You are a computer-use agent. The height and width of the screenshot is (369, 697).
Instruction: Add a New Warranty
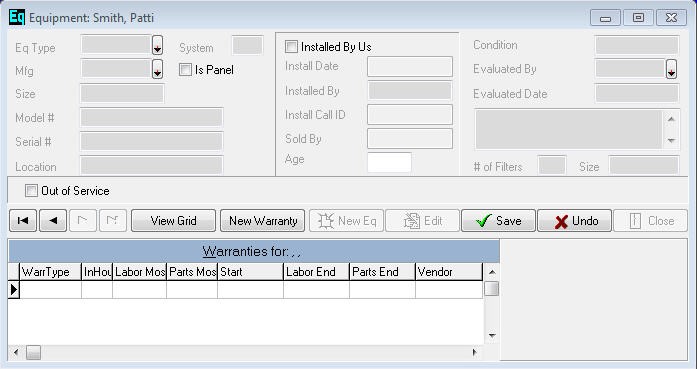tap(263, 221)
